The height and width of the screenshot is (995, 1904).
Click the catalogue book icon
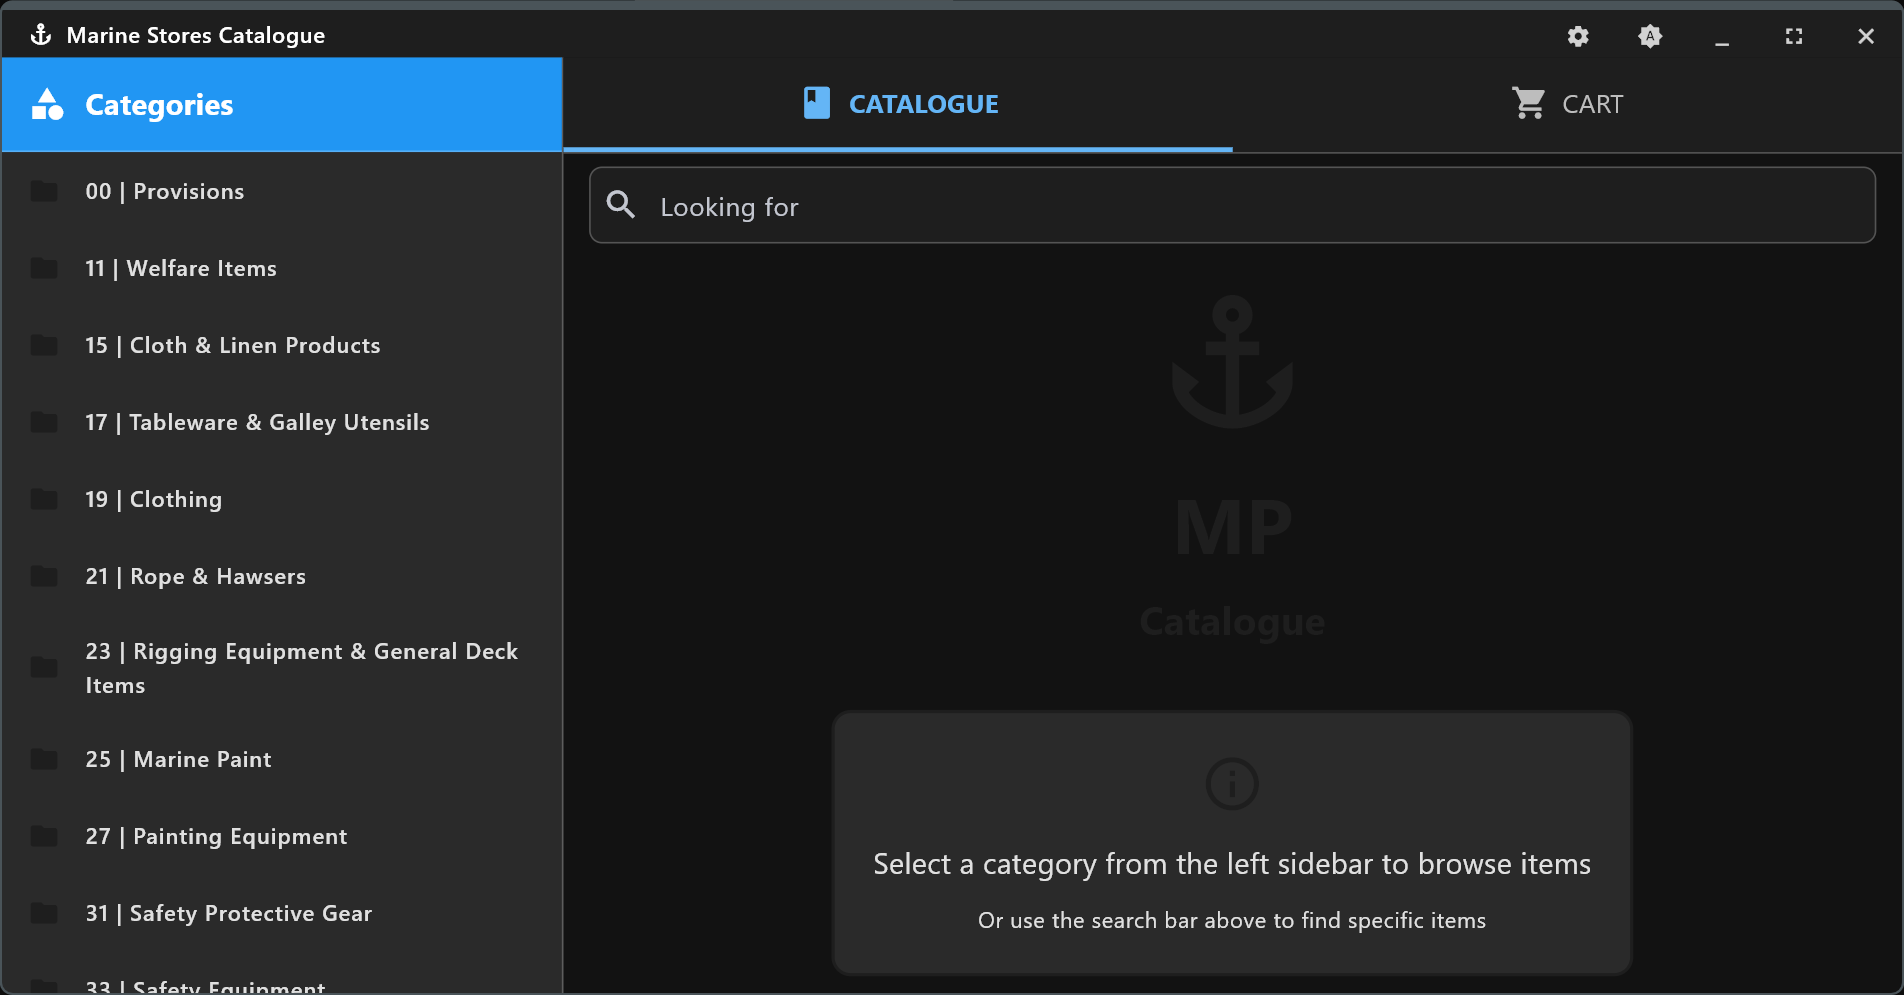click(x=816, y=103)
